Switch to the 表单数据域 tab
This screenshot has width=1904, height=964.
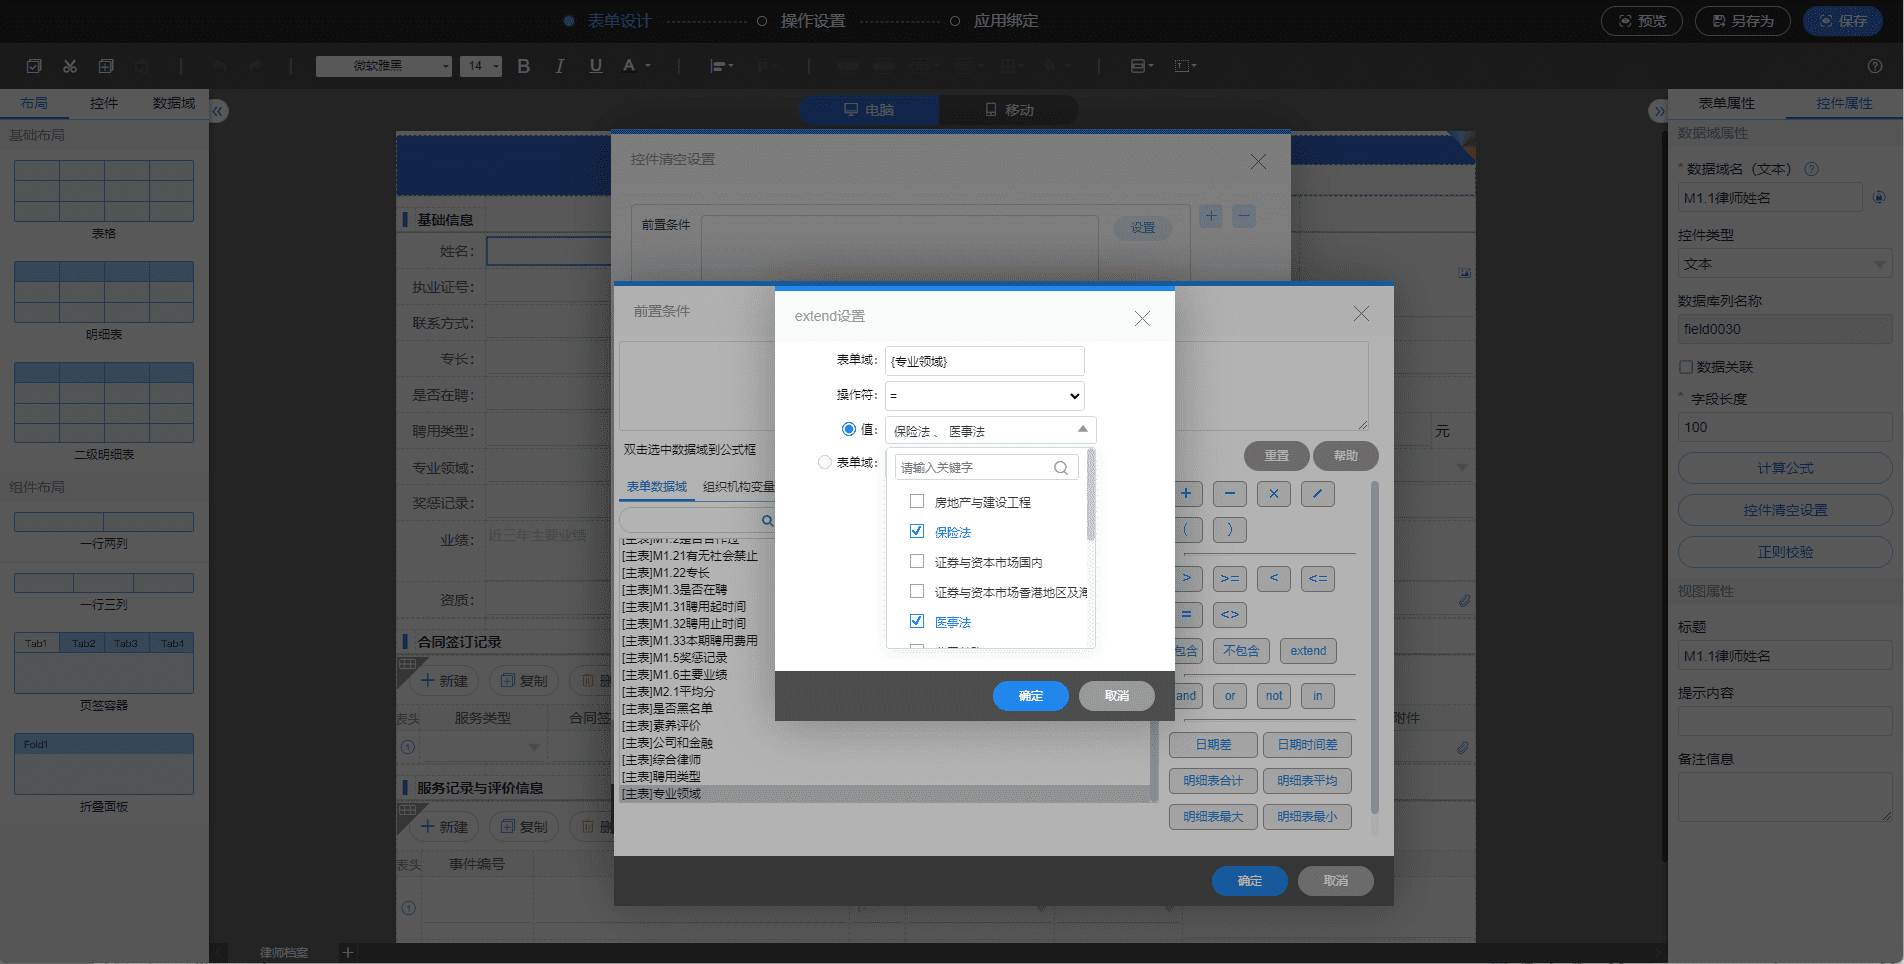click(x=657, y=487)
